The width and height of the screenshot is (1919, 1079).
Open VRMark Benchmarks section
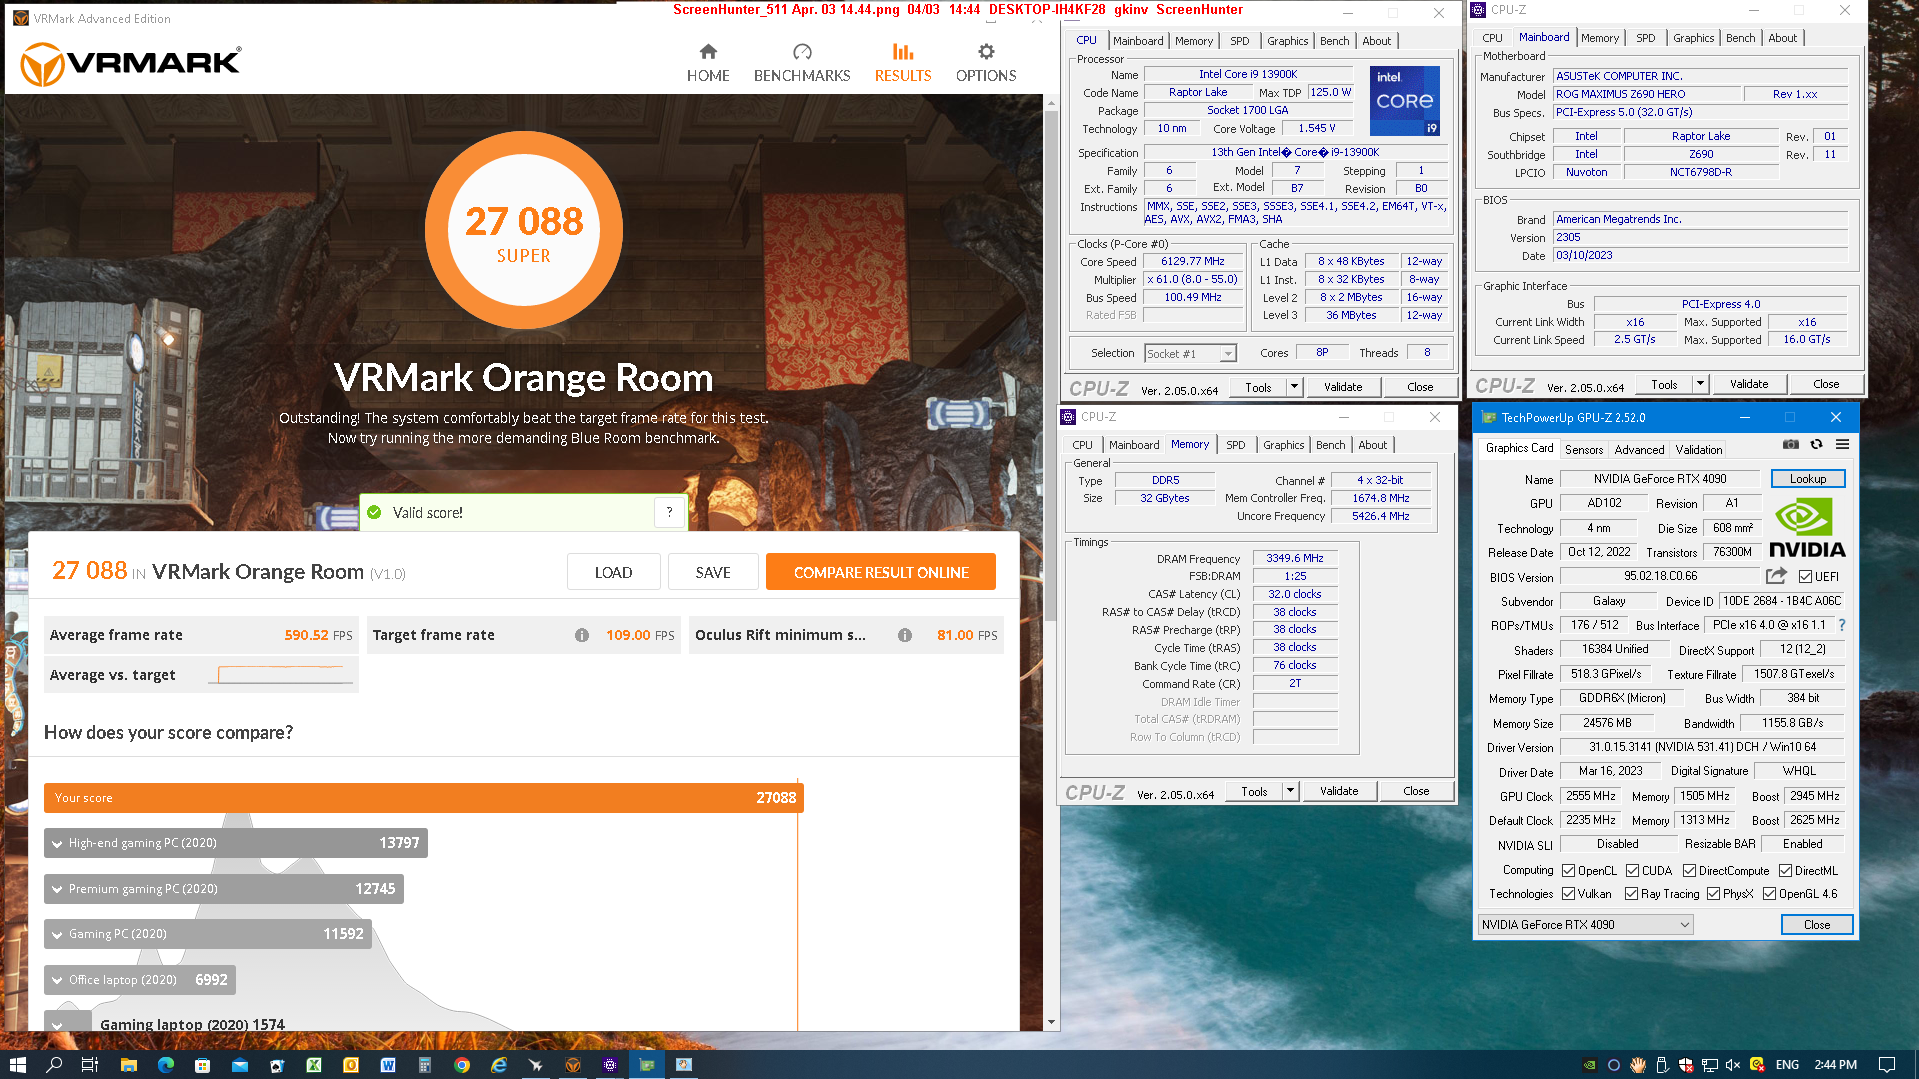point(802,63)
